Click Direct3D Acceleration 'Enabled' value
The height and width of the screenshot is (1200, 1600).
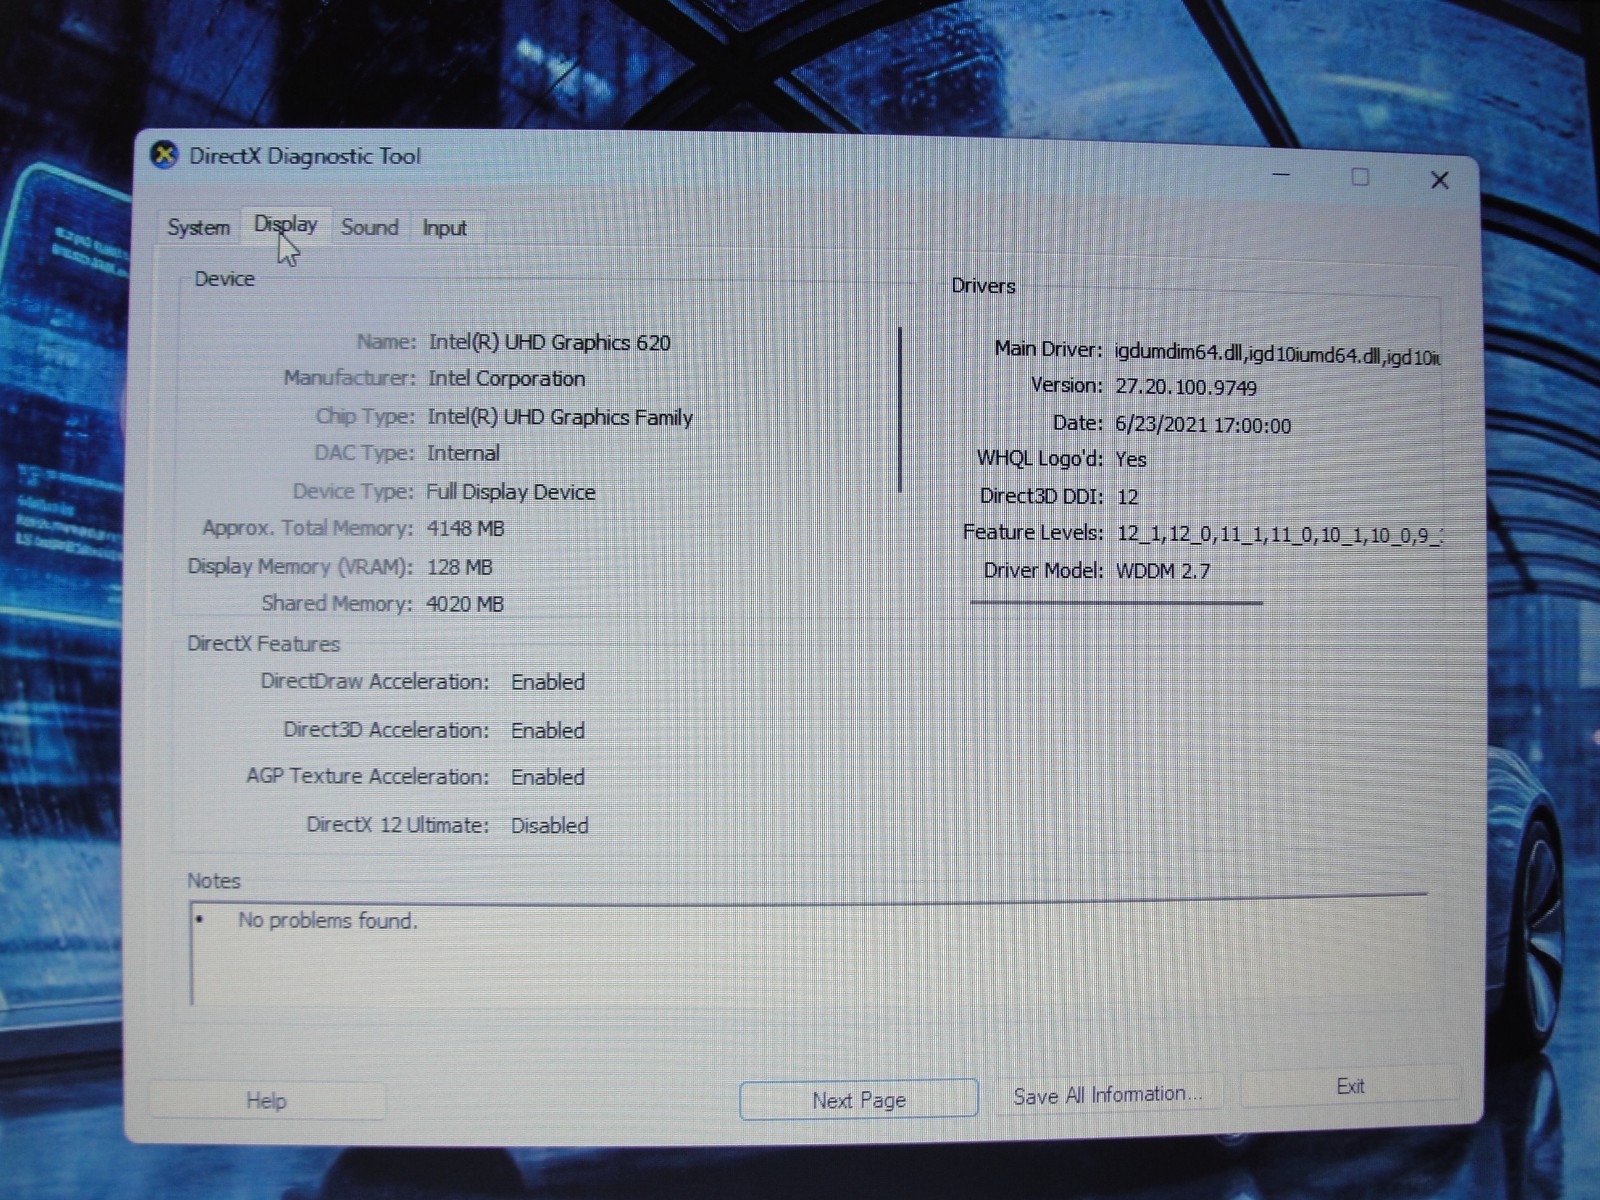547,730
